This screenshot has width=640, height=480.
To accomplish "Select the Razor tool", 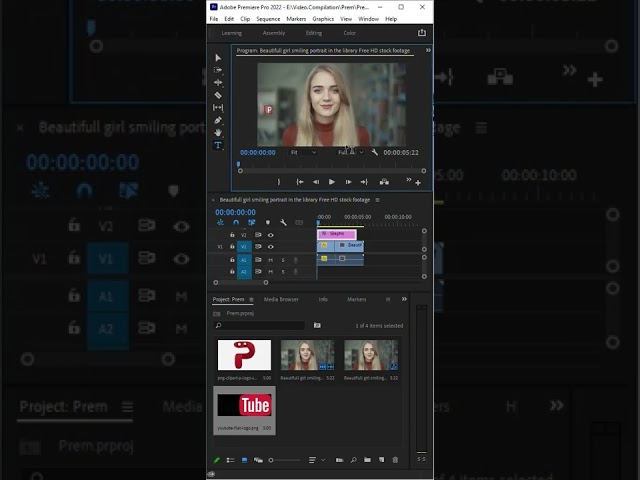I will point(218,95).
